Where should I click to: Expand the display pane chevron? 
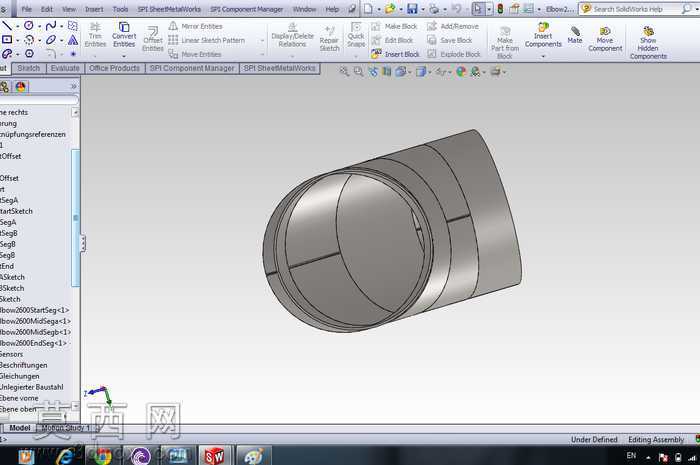(x=74, y=87)
